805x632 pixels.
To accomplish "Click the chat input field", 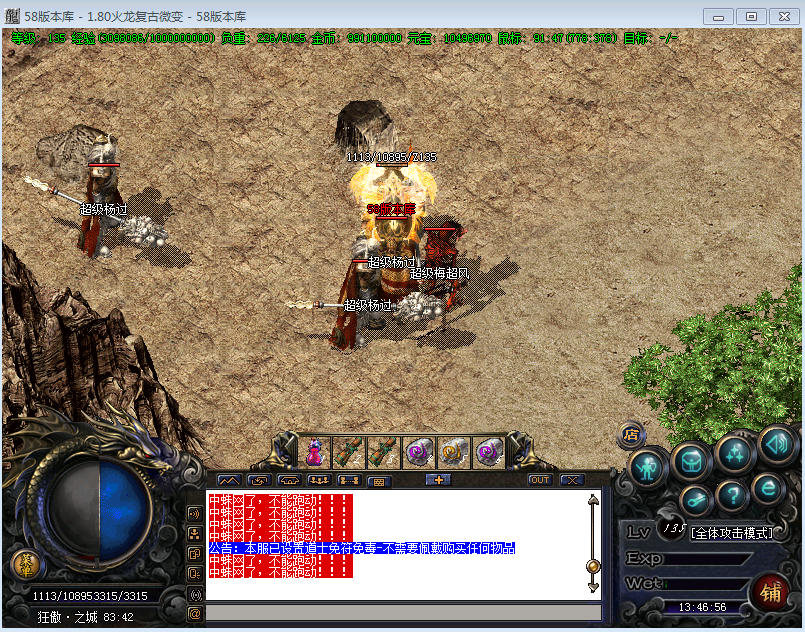I will pyautogui.click(x=404, y=612).
